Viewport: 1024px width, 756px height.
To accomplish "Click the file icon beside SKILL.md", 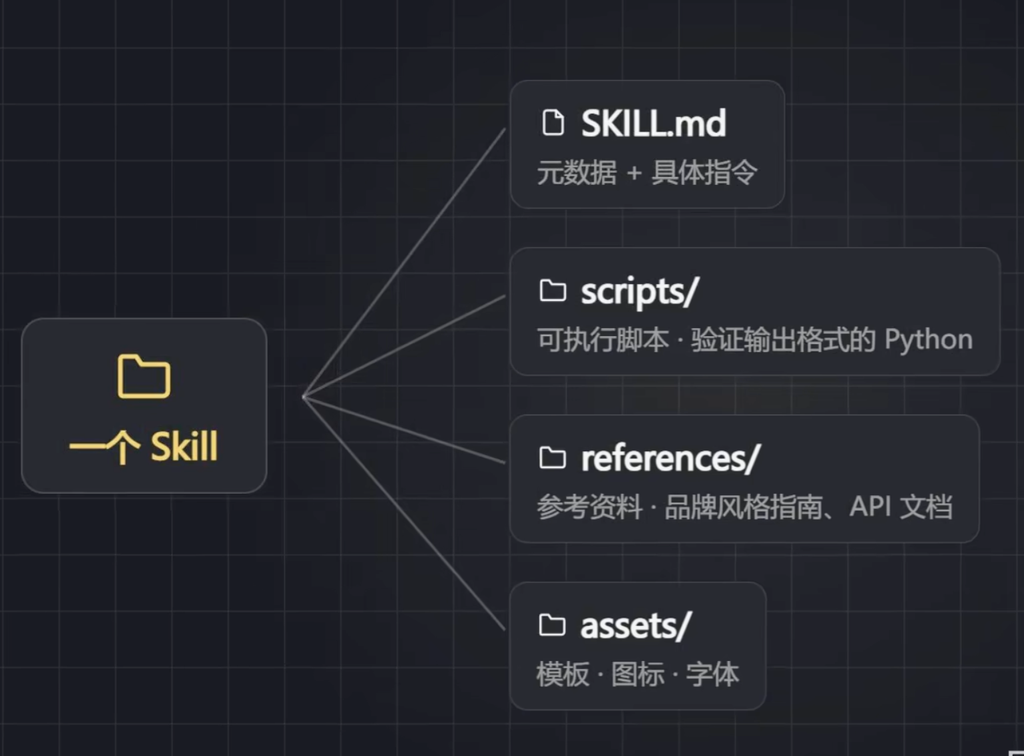I will coord(553,123).
